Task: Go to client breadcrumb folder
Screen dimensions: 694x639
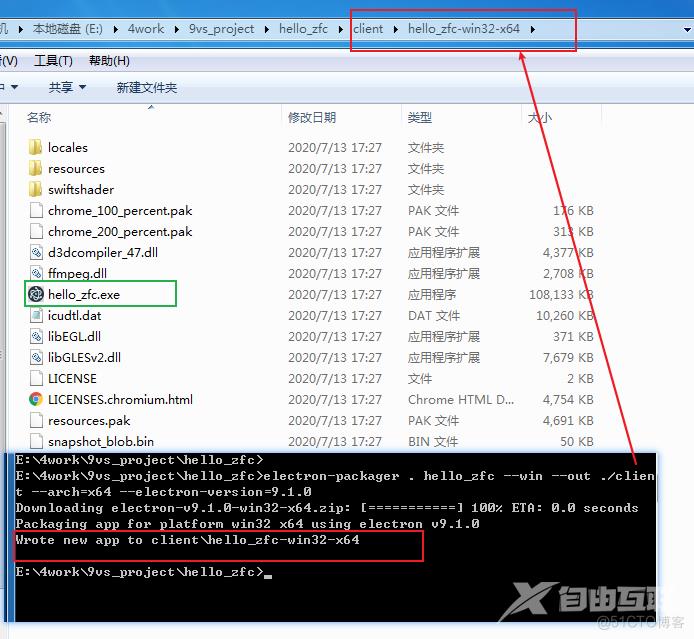Action: (x=368, y=29)
